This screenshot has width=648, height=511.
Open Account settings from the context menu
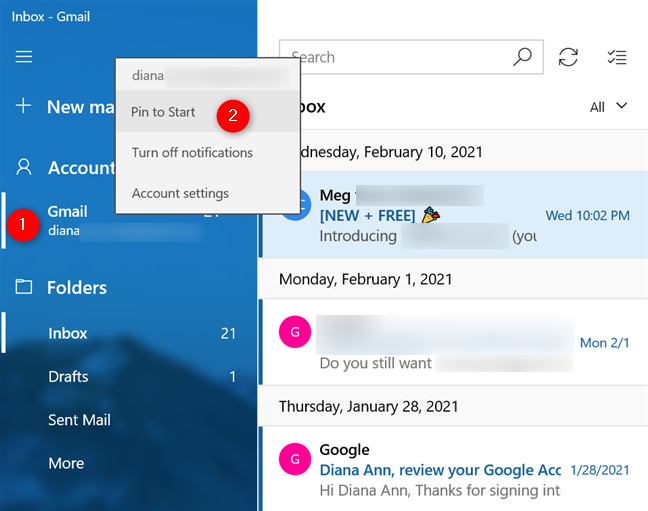tap(208, 193)
